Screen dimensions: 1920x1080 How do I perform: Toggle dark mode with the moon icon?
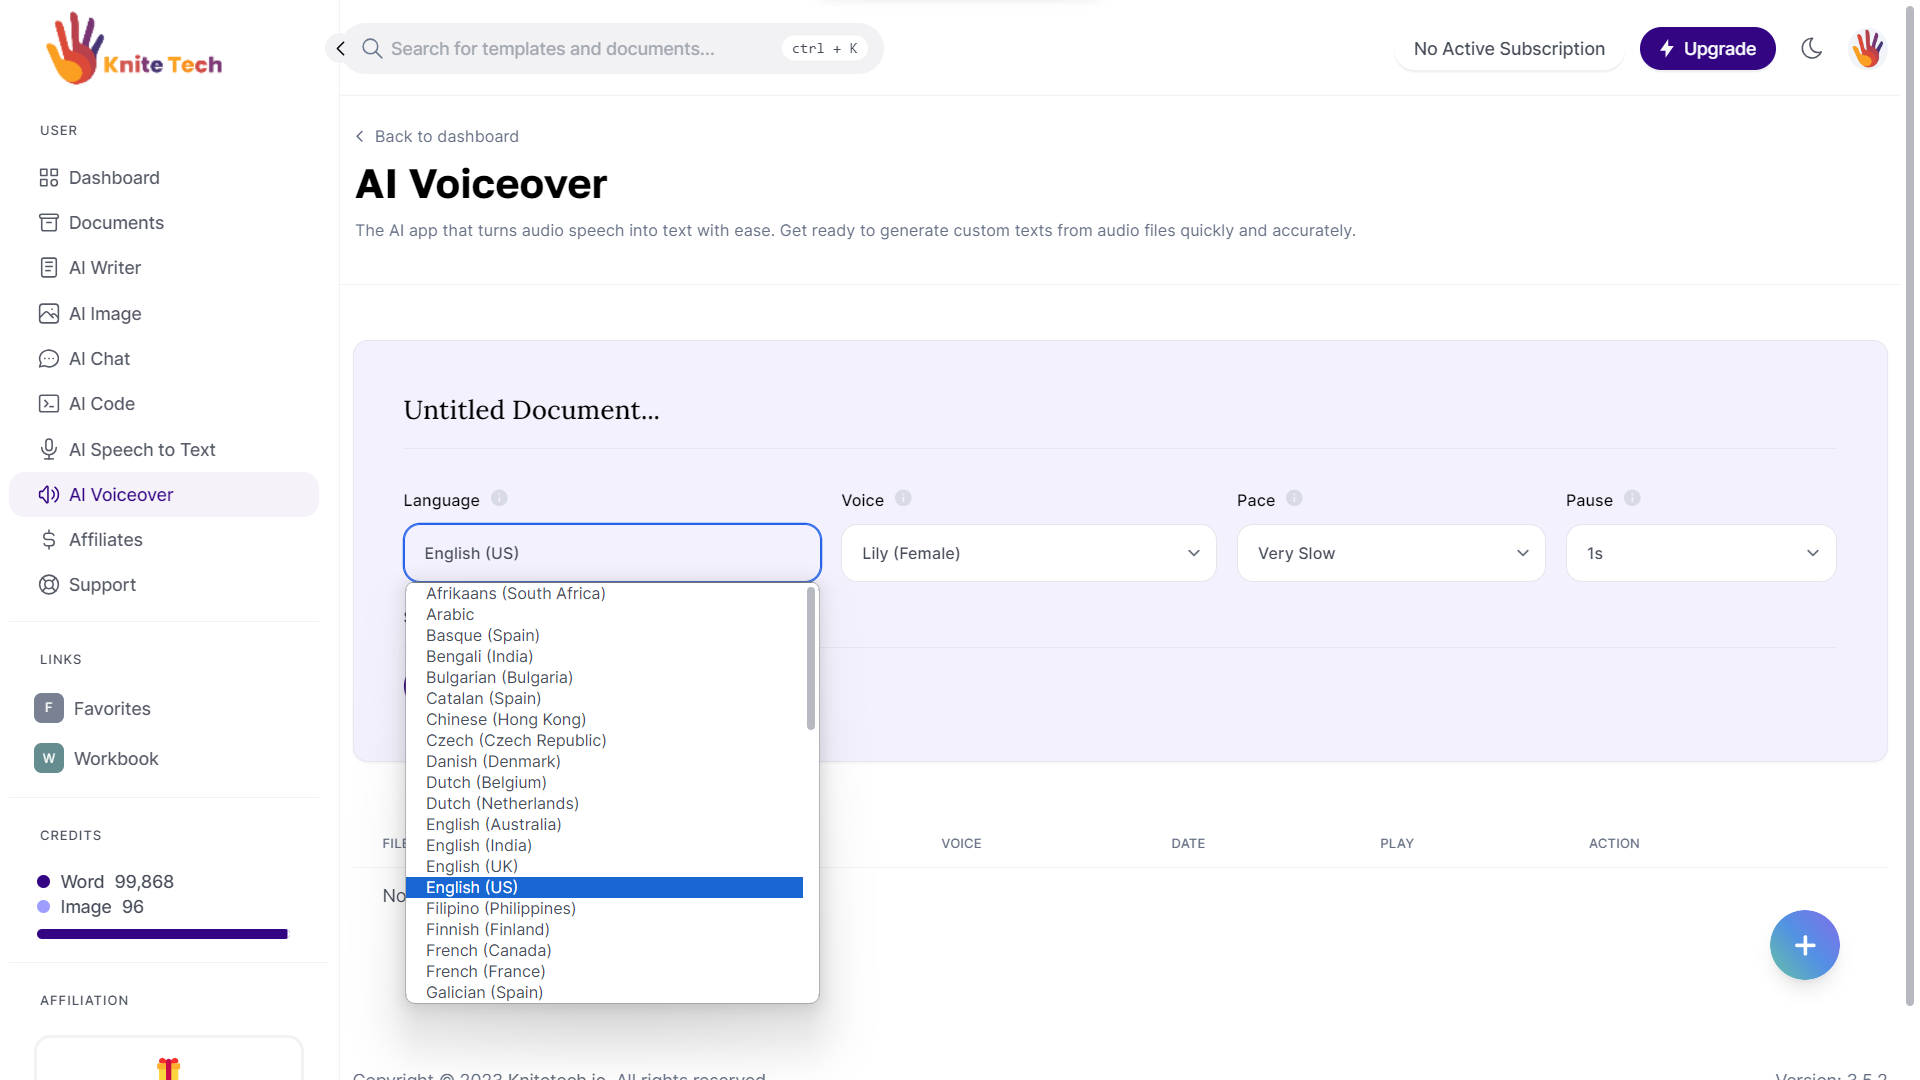1811,48
